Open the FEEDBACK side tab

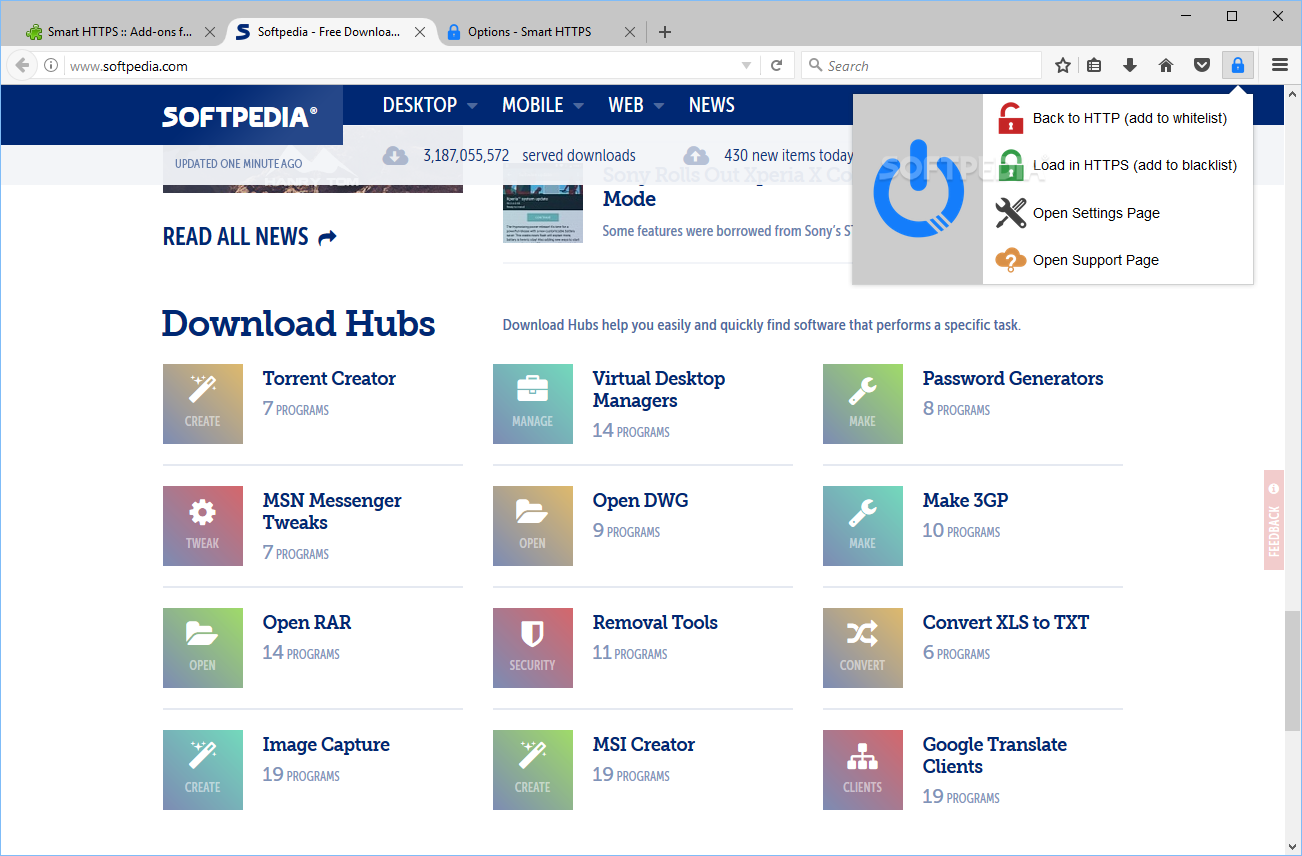1274,520
